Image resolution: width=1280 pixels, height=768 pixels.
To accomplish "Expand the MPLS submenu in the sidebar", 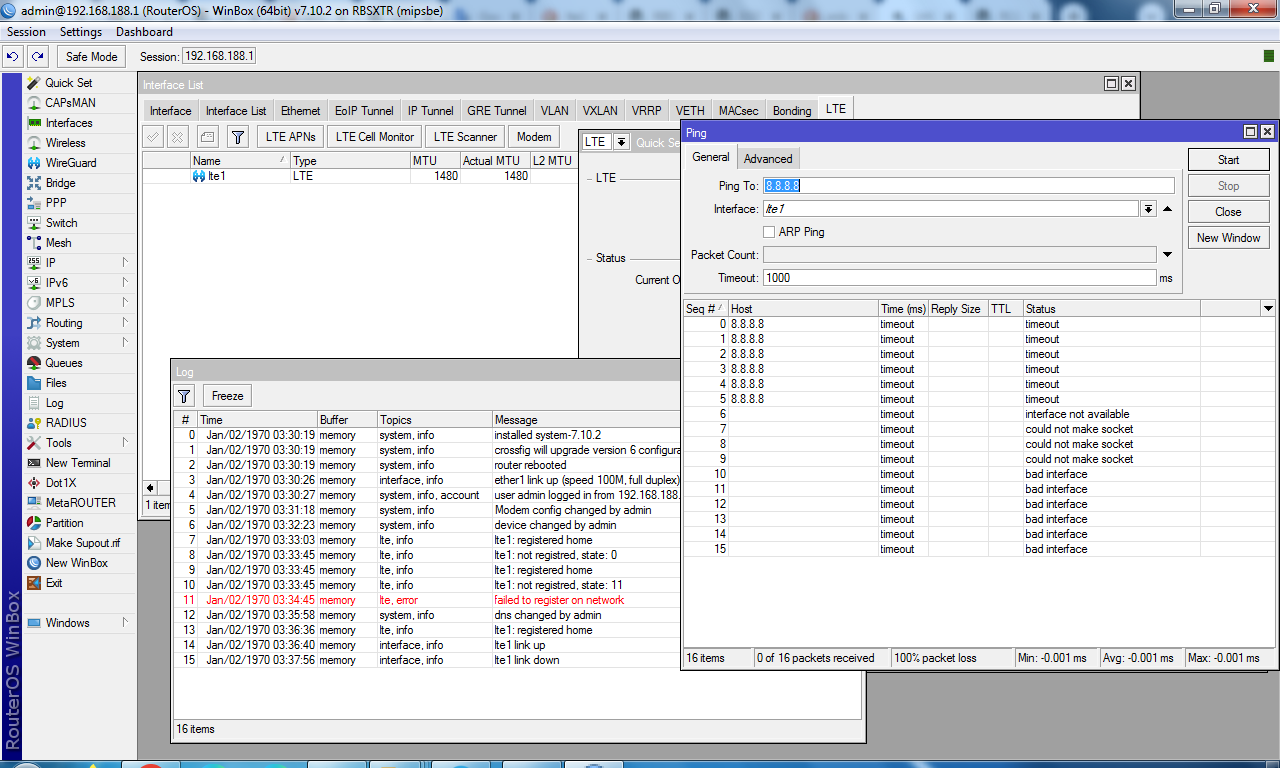I will (x=126, y=303).
